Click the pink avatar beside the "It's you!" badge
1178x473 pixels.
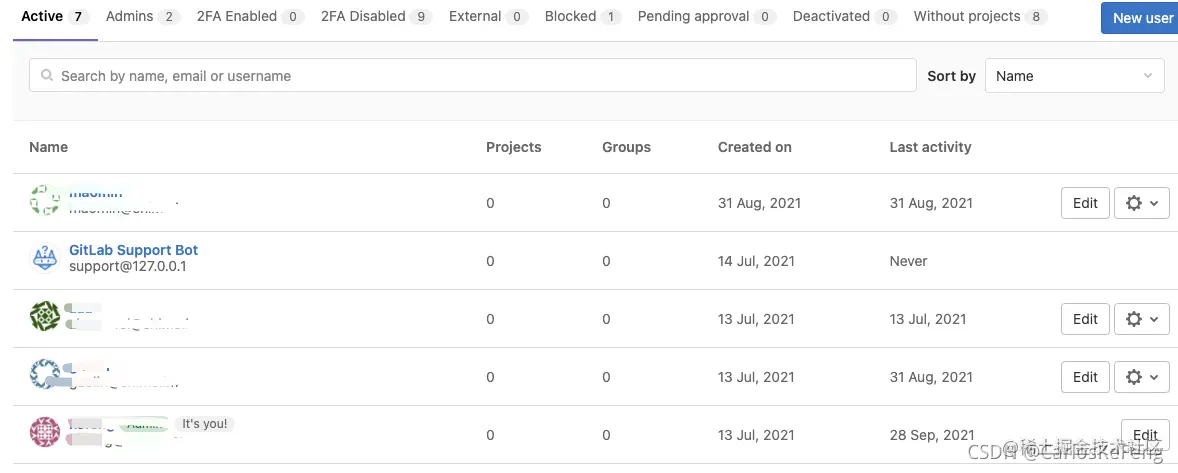pos(45,432)
